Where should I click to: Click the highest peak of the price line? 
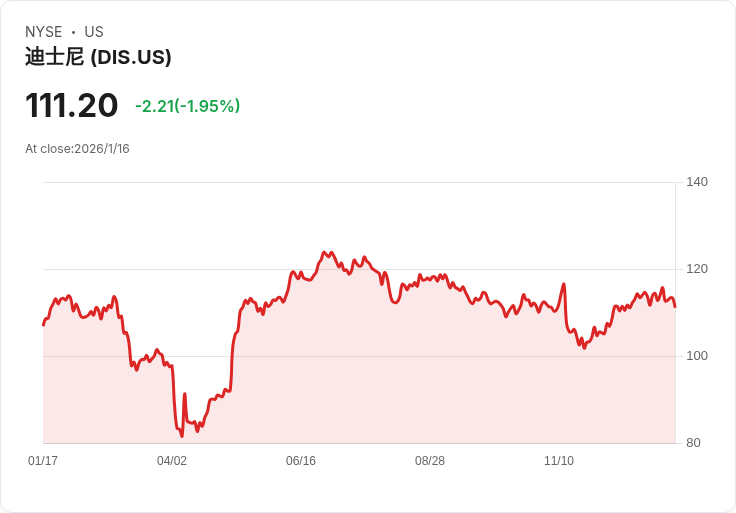click(x=323, y=252)
